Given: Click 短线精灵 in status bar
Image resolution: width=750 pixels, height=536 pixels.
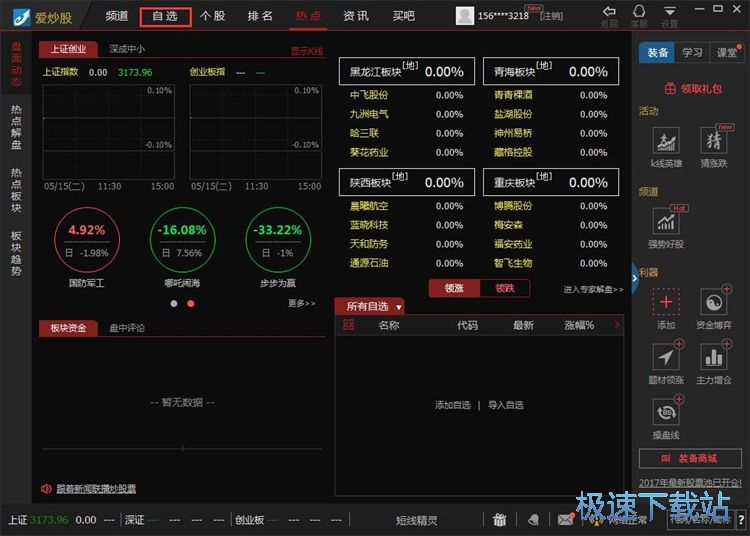Looking at the screenshot, I should (x=416, y=520).
